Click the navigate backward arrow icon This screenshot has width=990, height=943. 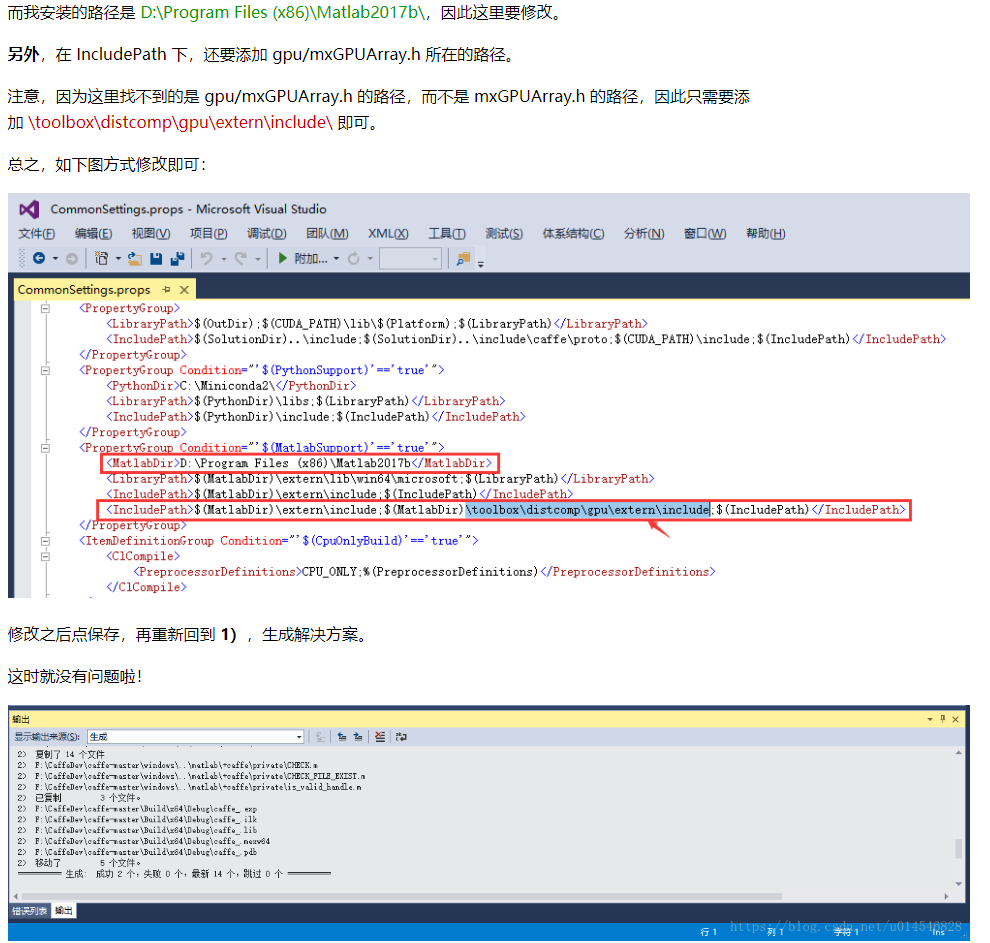tap(39, 259)
